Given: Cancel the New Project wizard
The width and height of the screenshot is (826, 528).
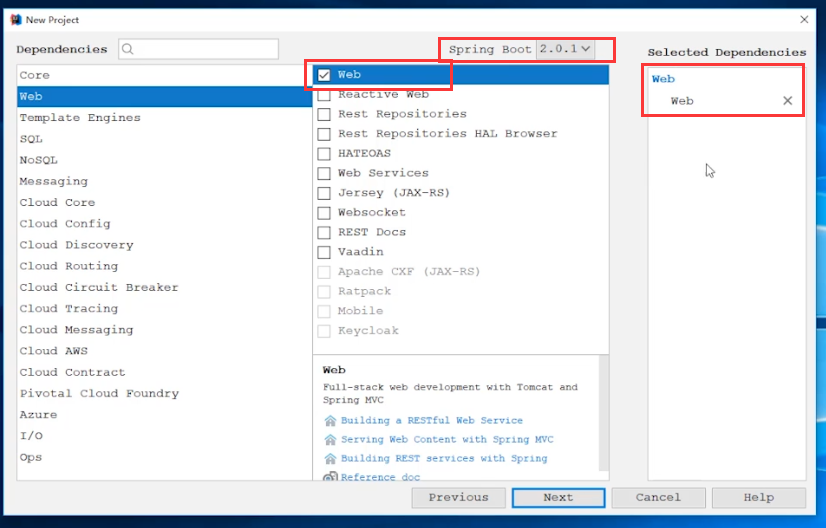Looking at the screenshot, I should point(658,497).
